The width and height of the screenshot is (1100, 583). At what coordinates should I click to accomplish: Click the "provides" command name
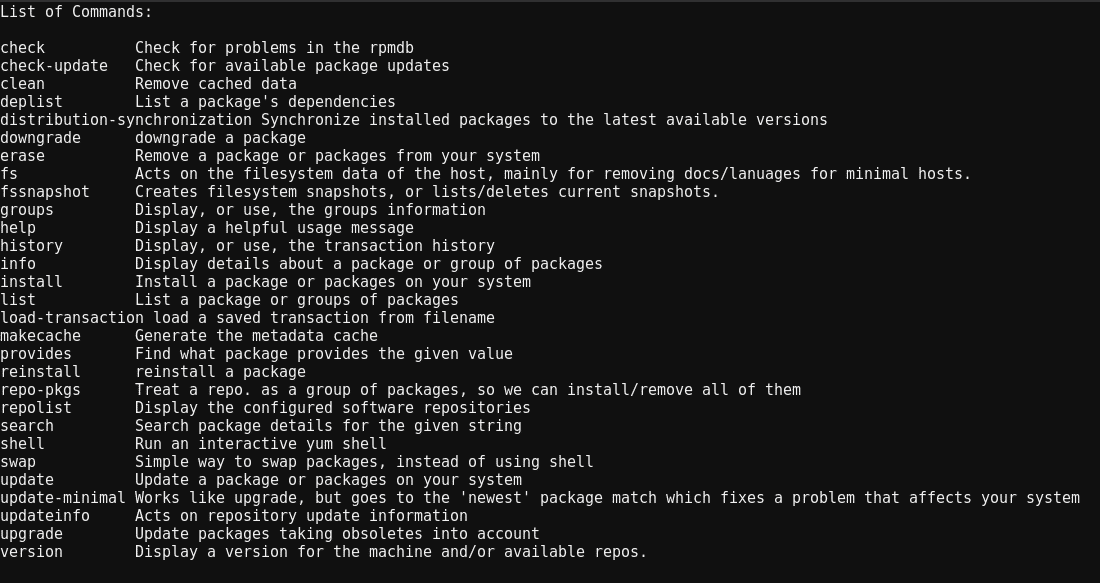(x=36, y=354)
